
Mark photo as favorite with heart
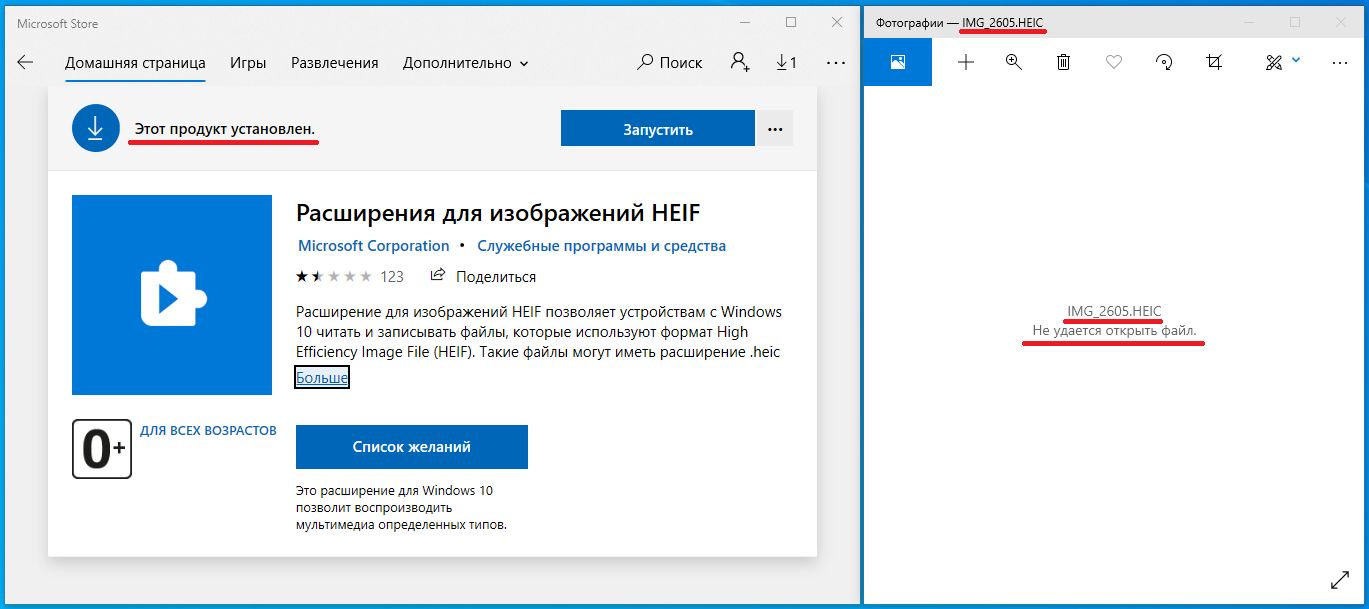tap(1114, 62)
